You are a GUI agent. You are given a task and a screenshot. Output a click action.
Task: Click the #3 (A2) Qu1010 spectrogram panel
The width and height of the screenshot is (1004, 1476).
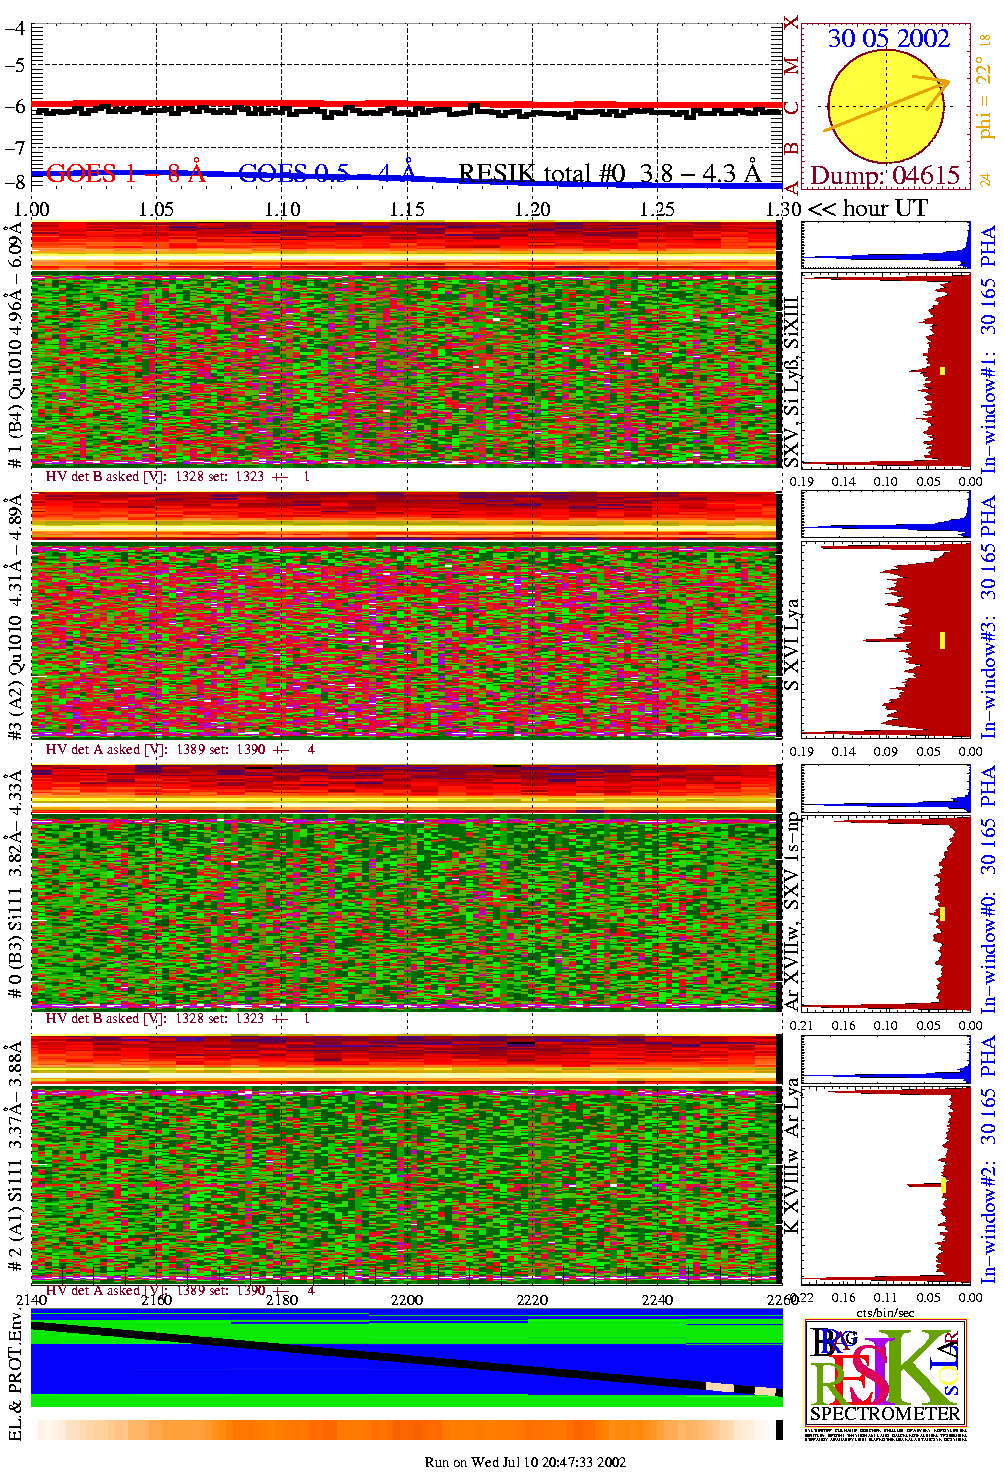coord(405,640)
